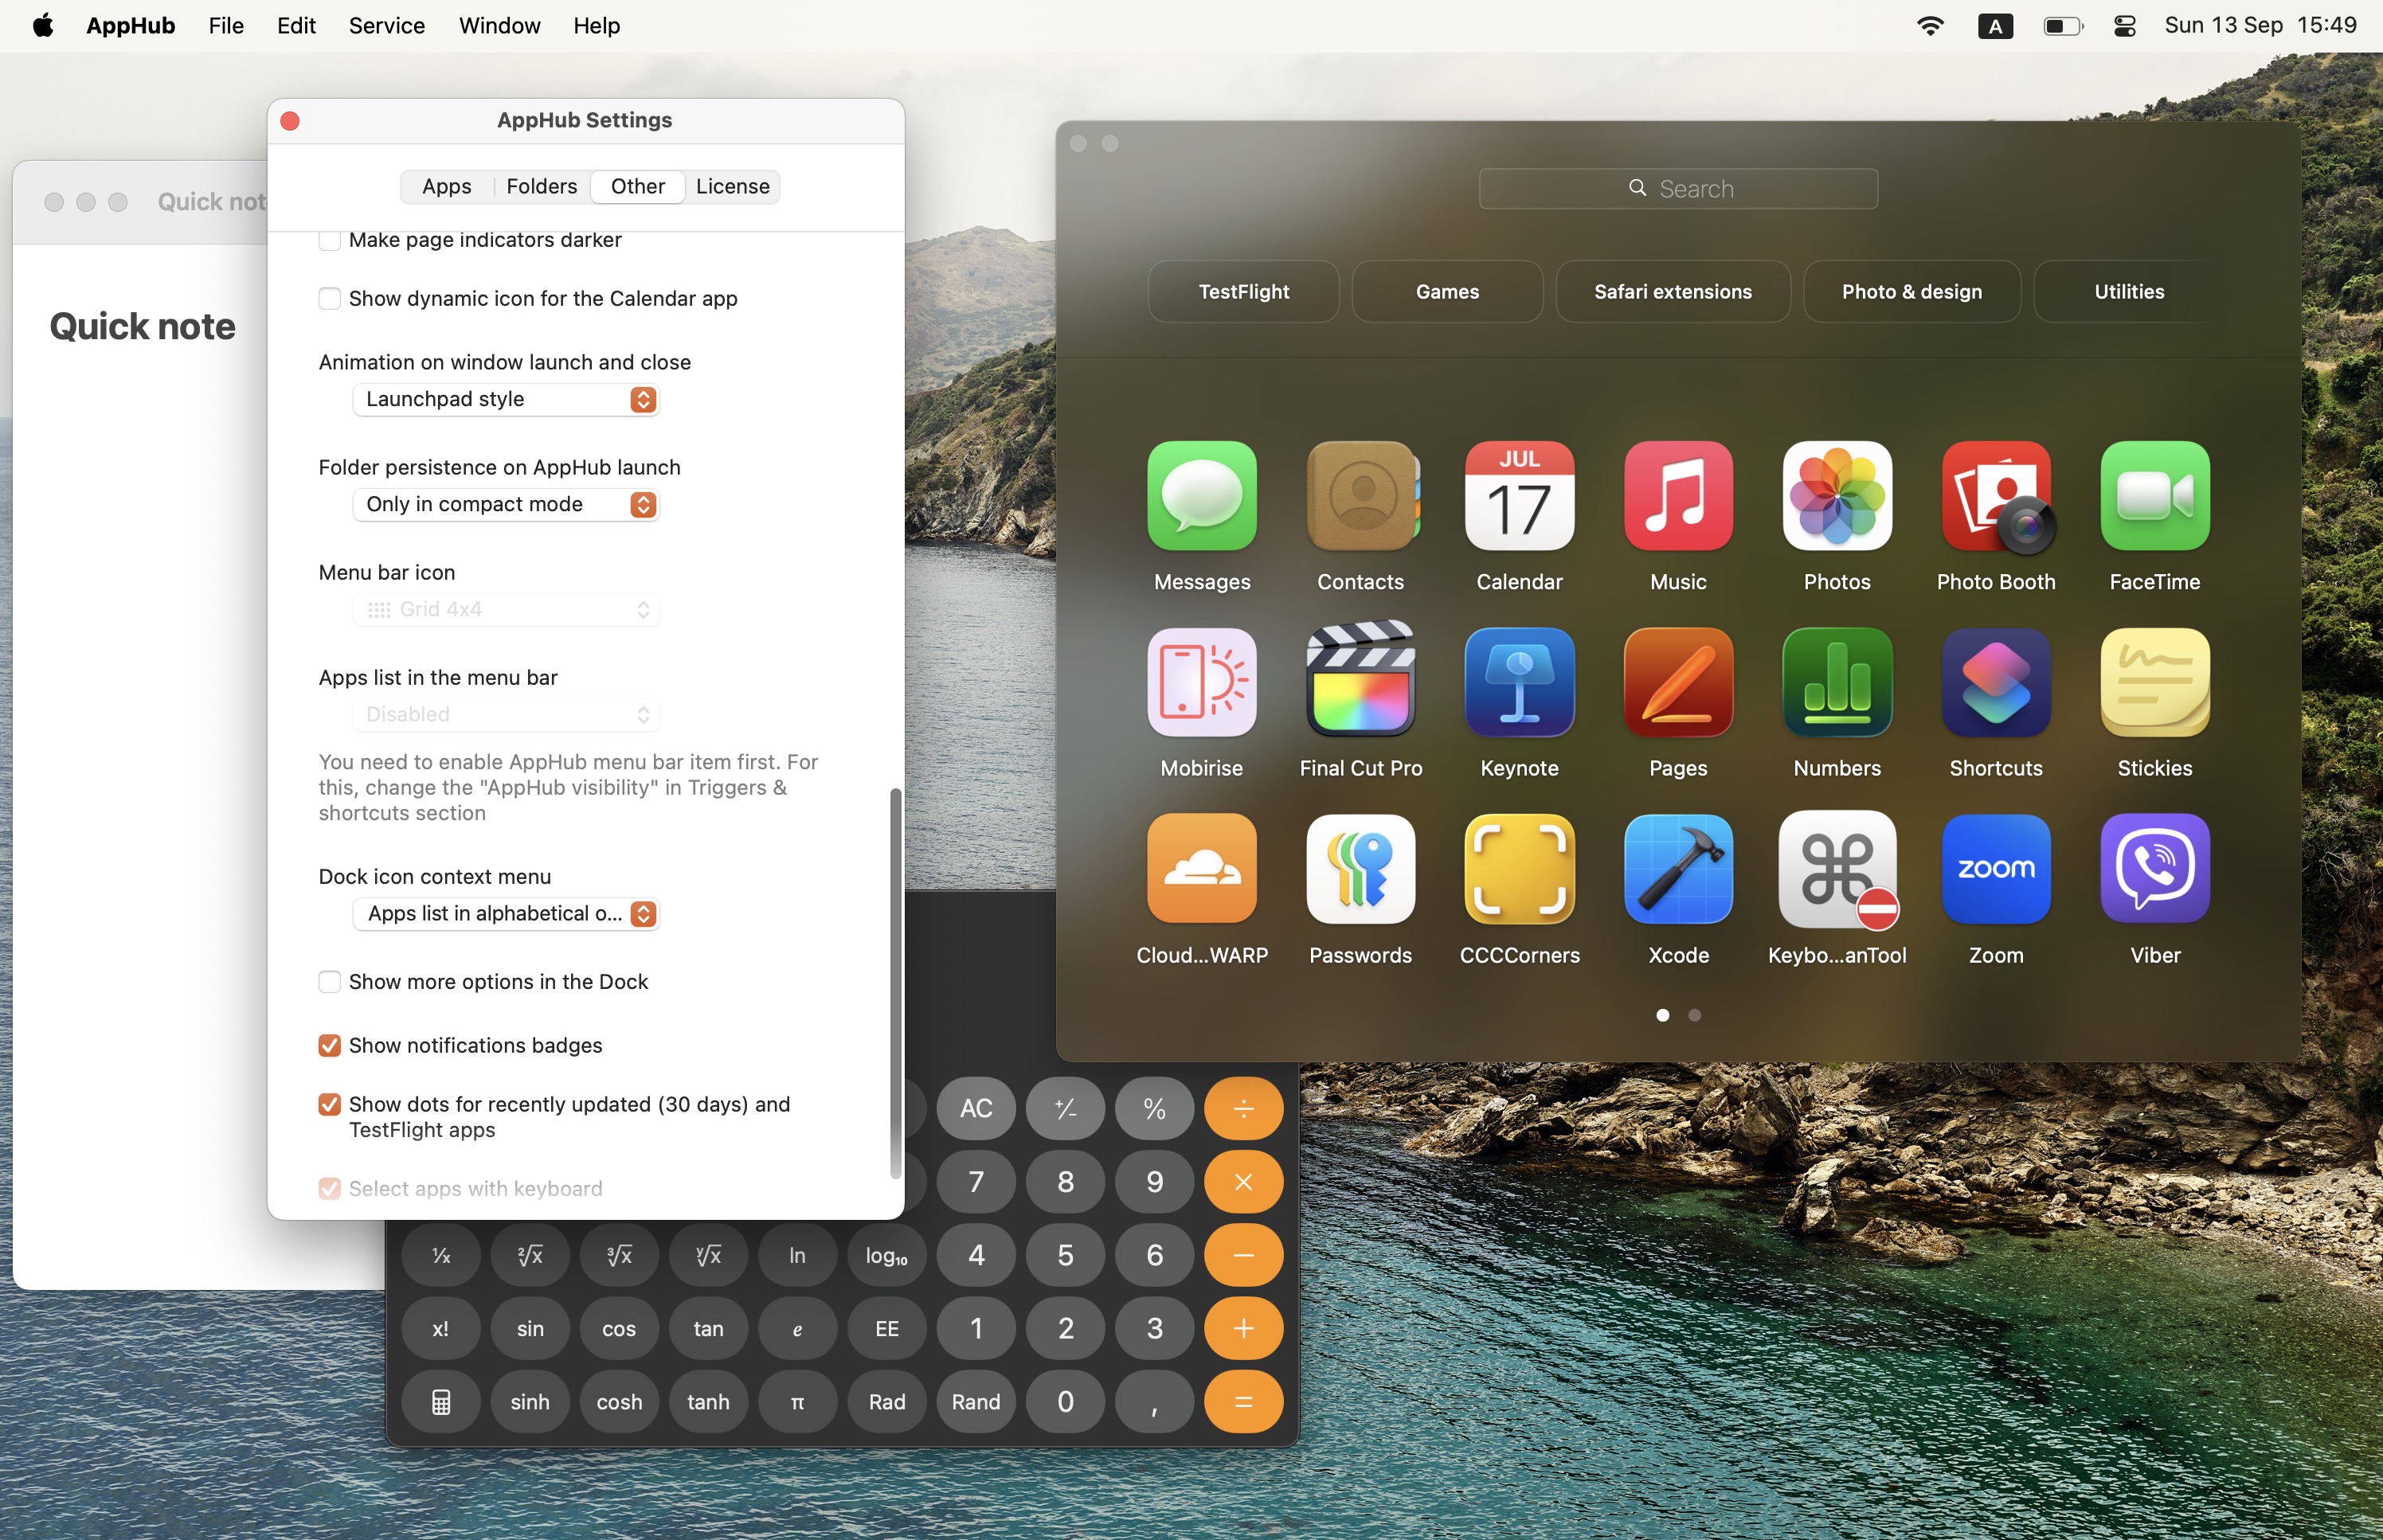Open the Help menu
The height and width of the screenshot is (1540, 2383).
(597, 26)
